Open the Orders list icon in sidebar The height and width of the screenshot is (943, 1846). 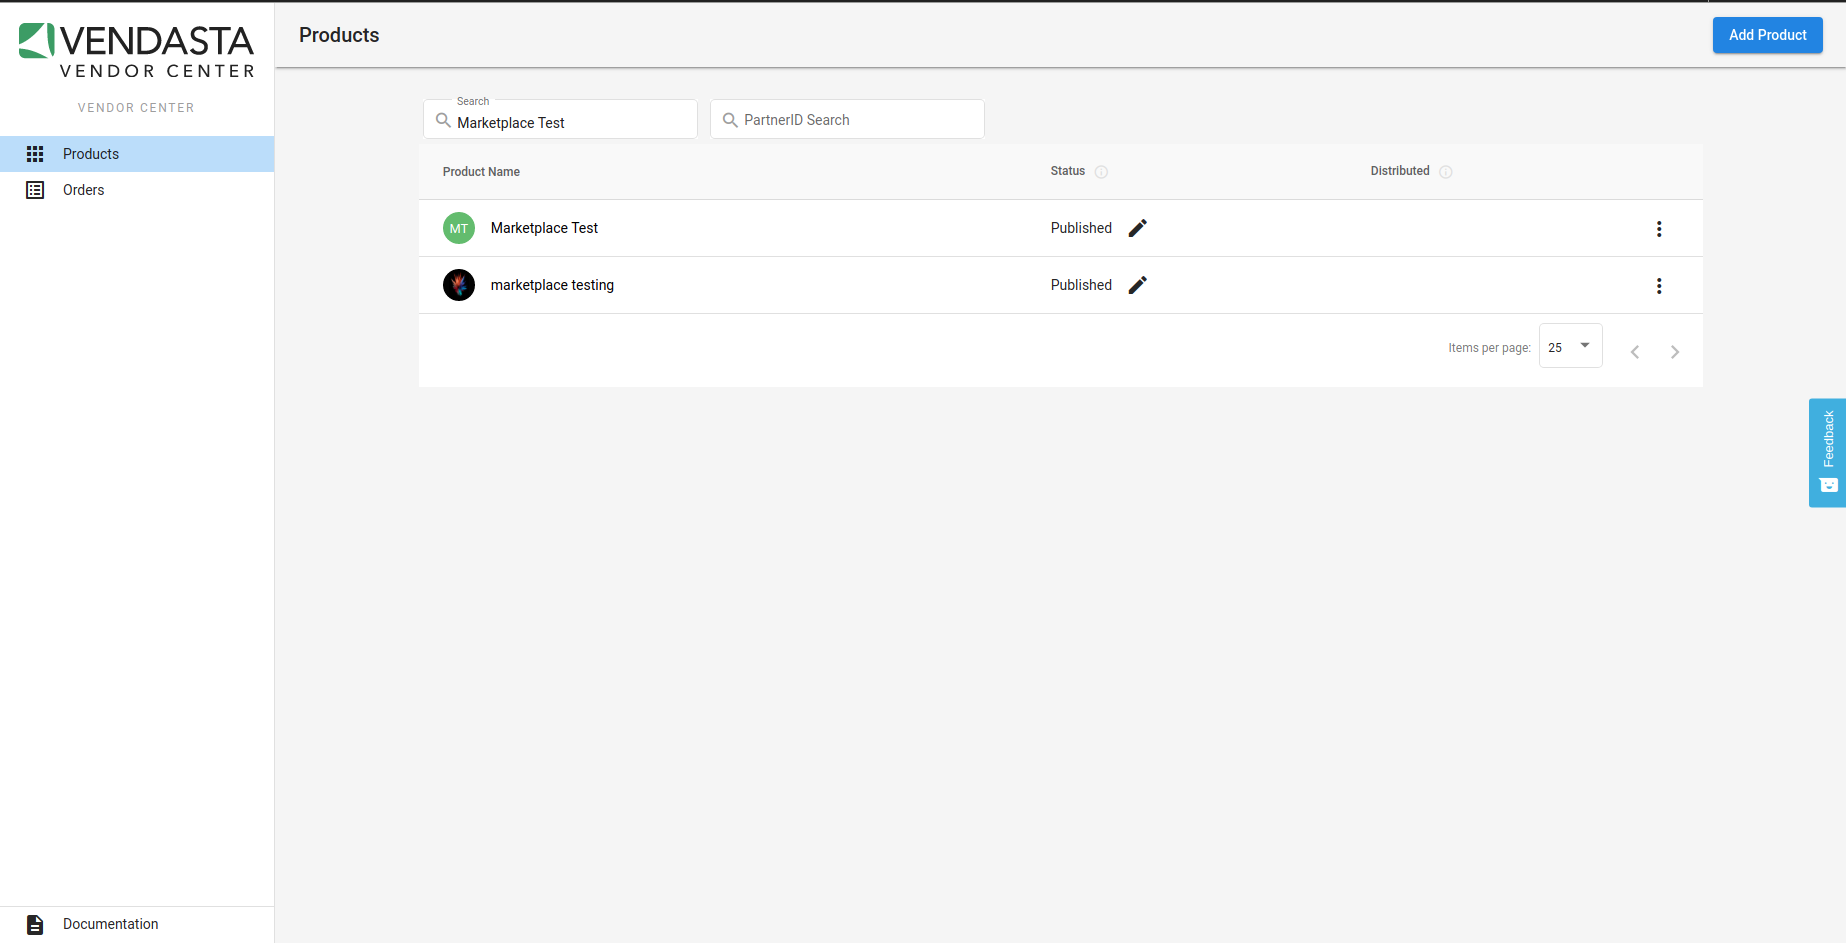point(35,190)
